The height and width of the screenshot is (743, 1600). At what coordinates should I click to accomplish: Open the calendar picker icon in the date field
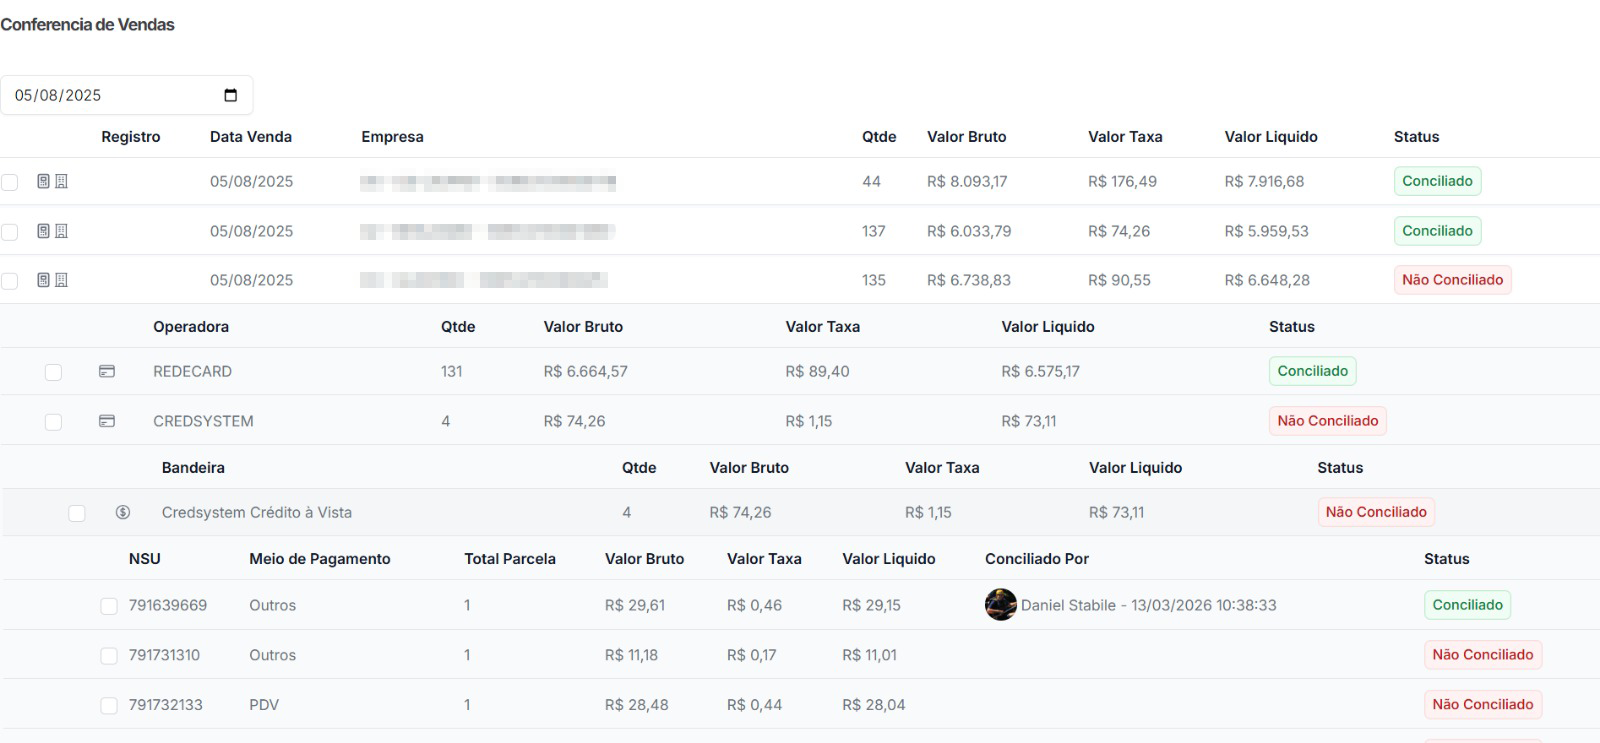pos(231,95)
